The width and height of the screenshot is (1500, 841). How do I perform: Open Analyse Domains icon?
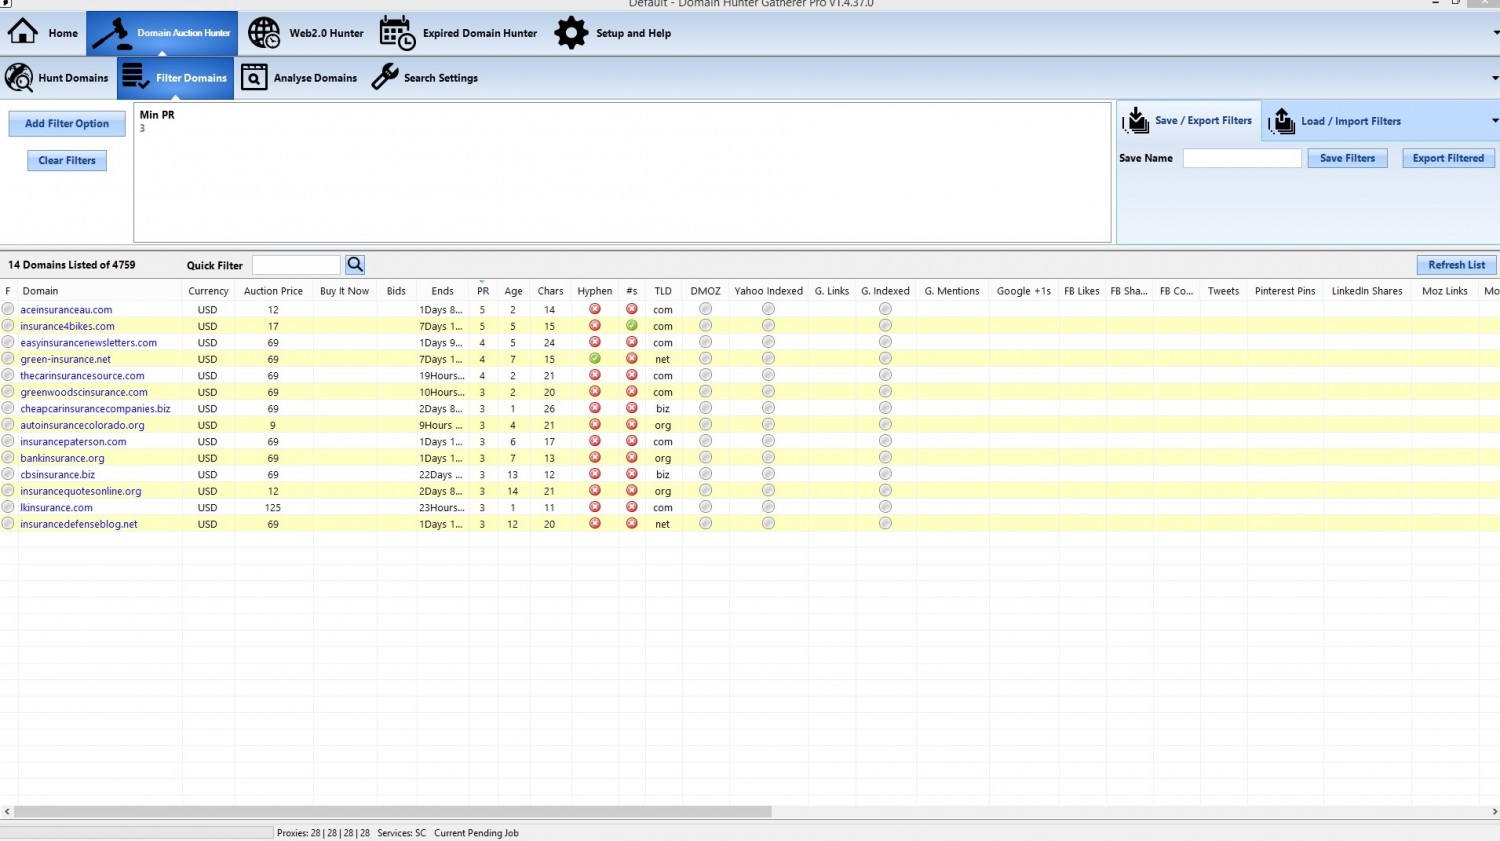coord(254,77)
